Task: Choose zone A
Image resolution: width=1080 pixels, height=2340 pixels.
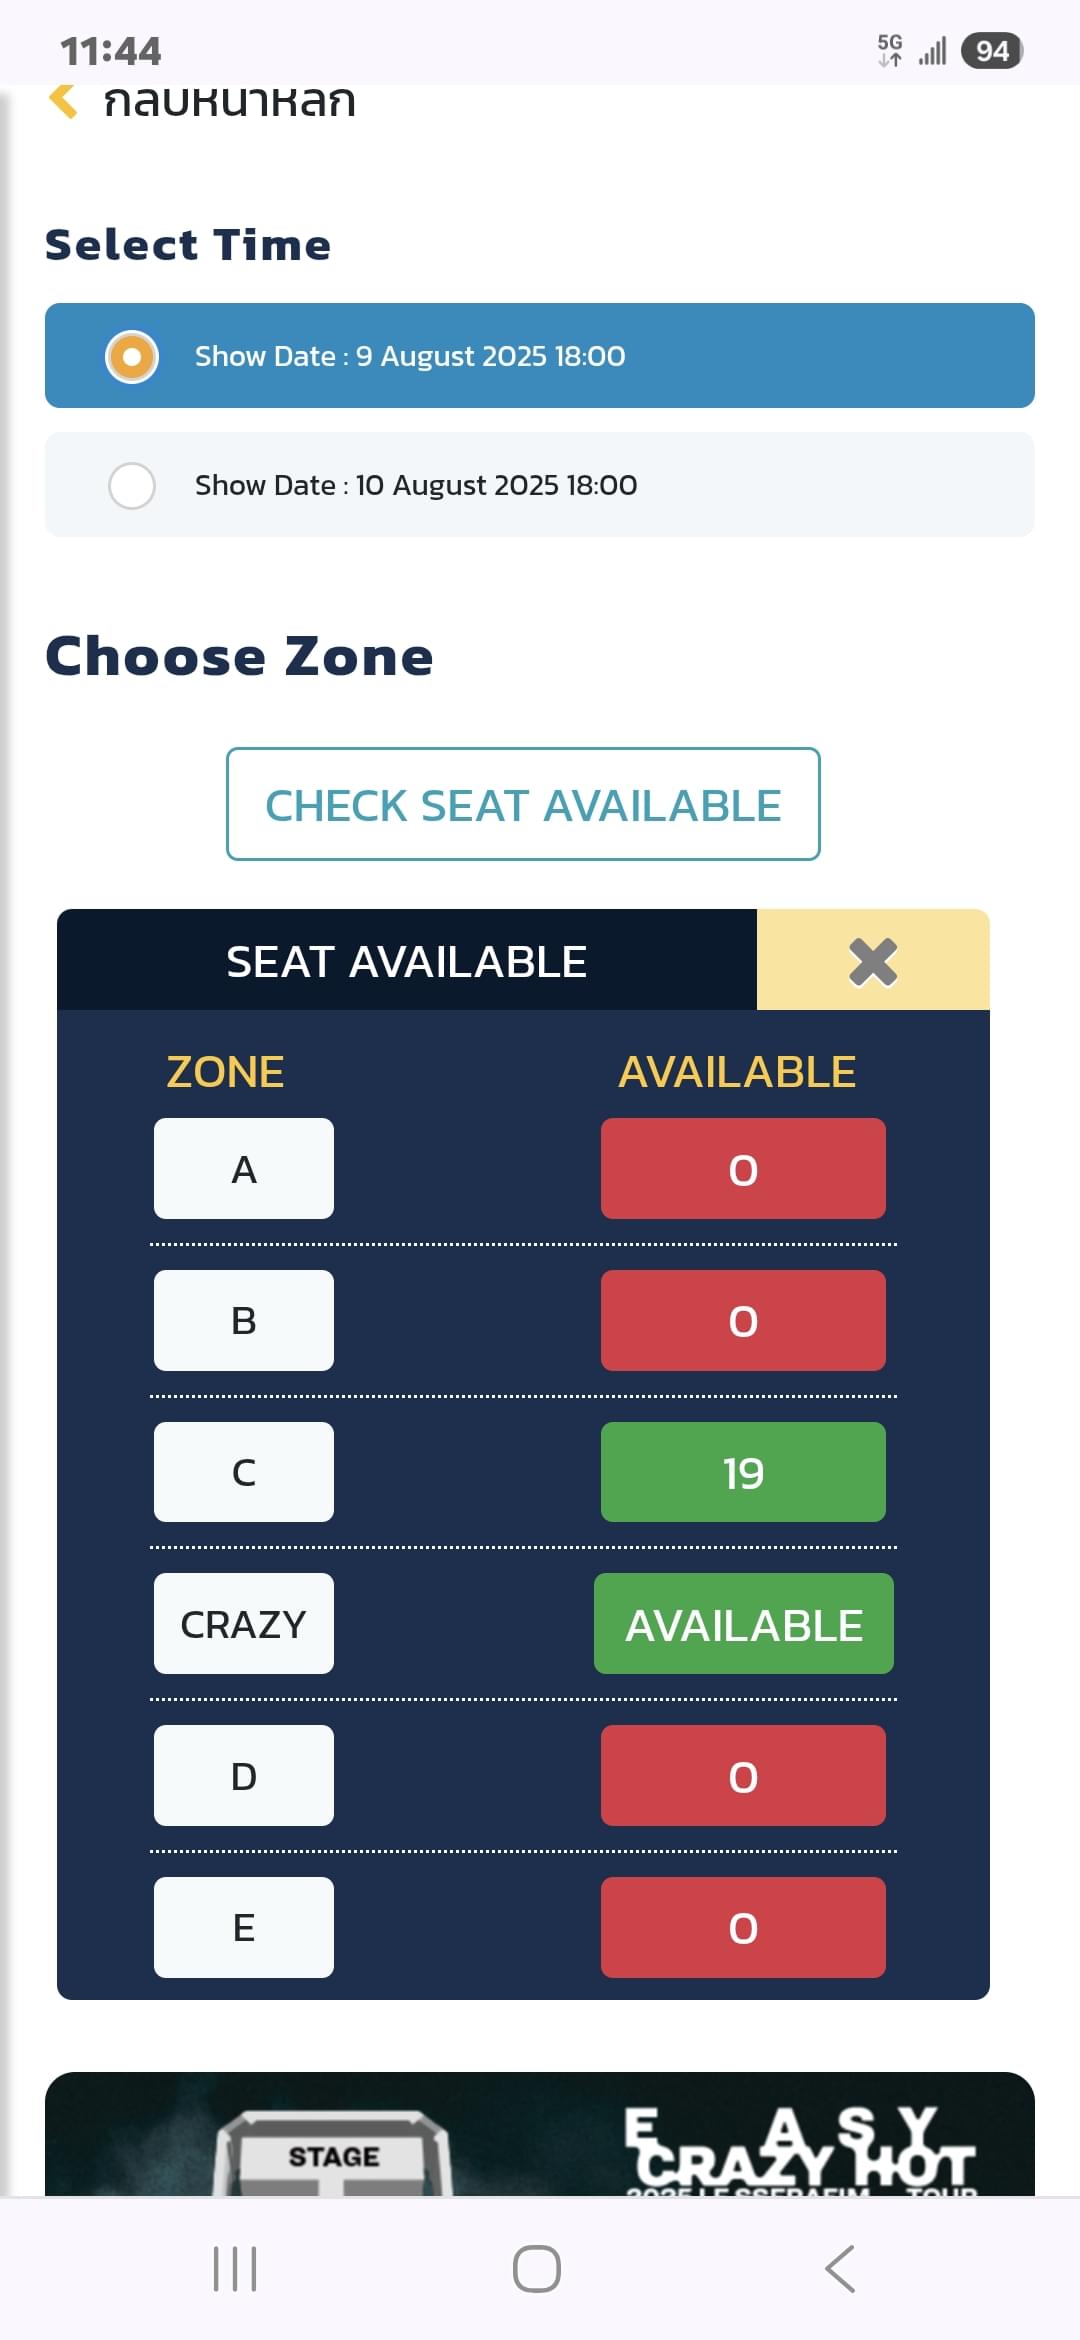Action: click(x=244, y=1169)
